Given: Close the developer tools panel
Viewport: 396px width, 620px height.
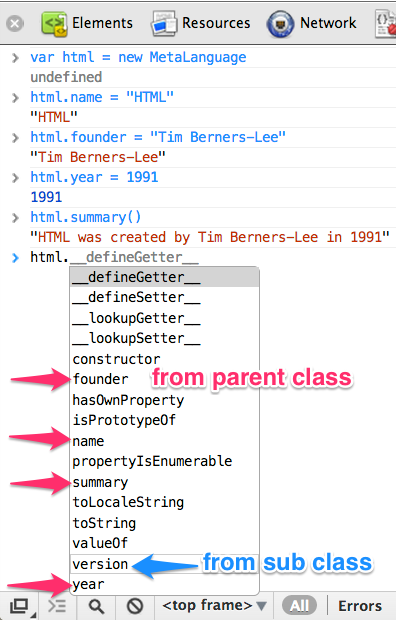Looking at the screenshot, I should coord(15,23).
